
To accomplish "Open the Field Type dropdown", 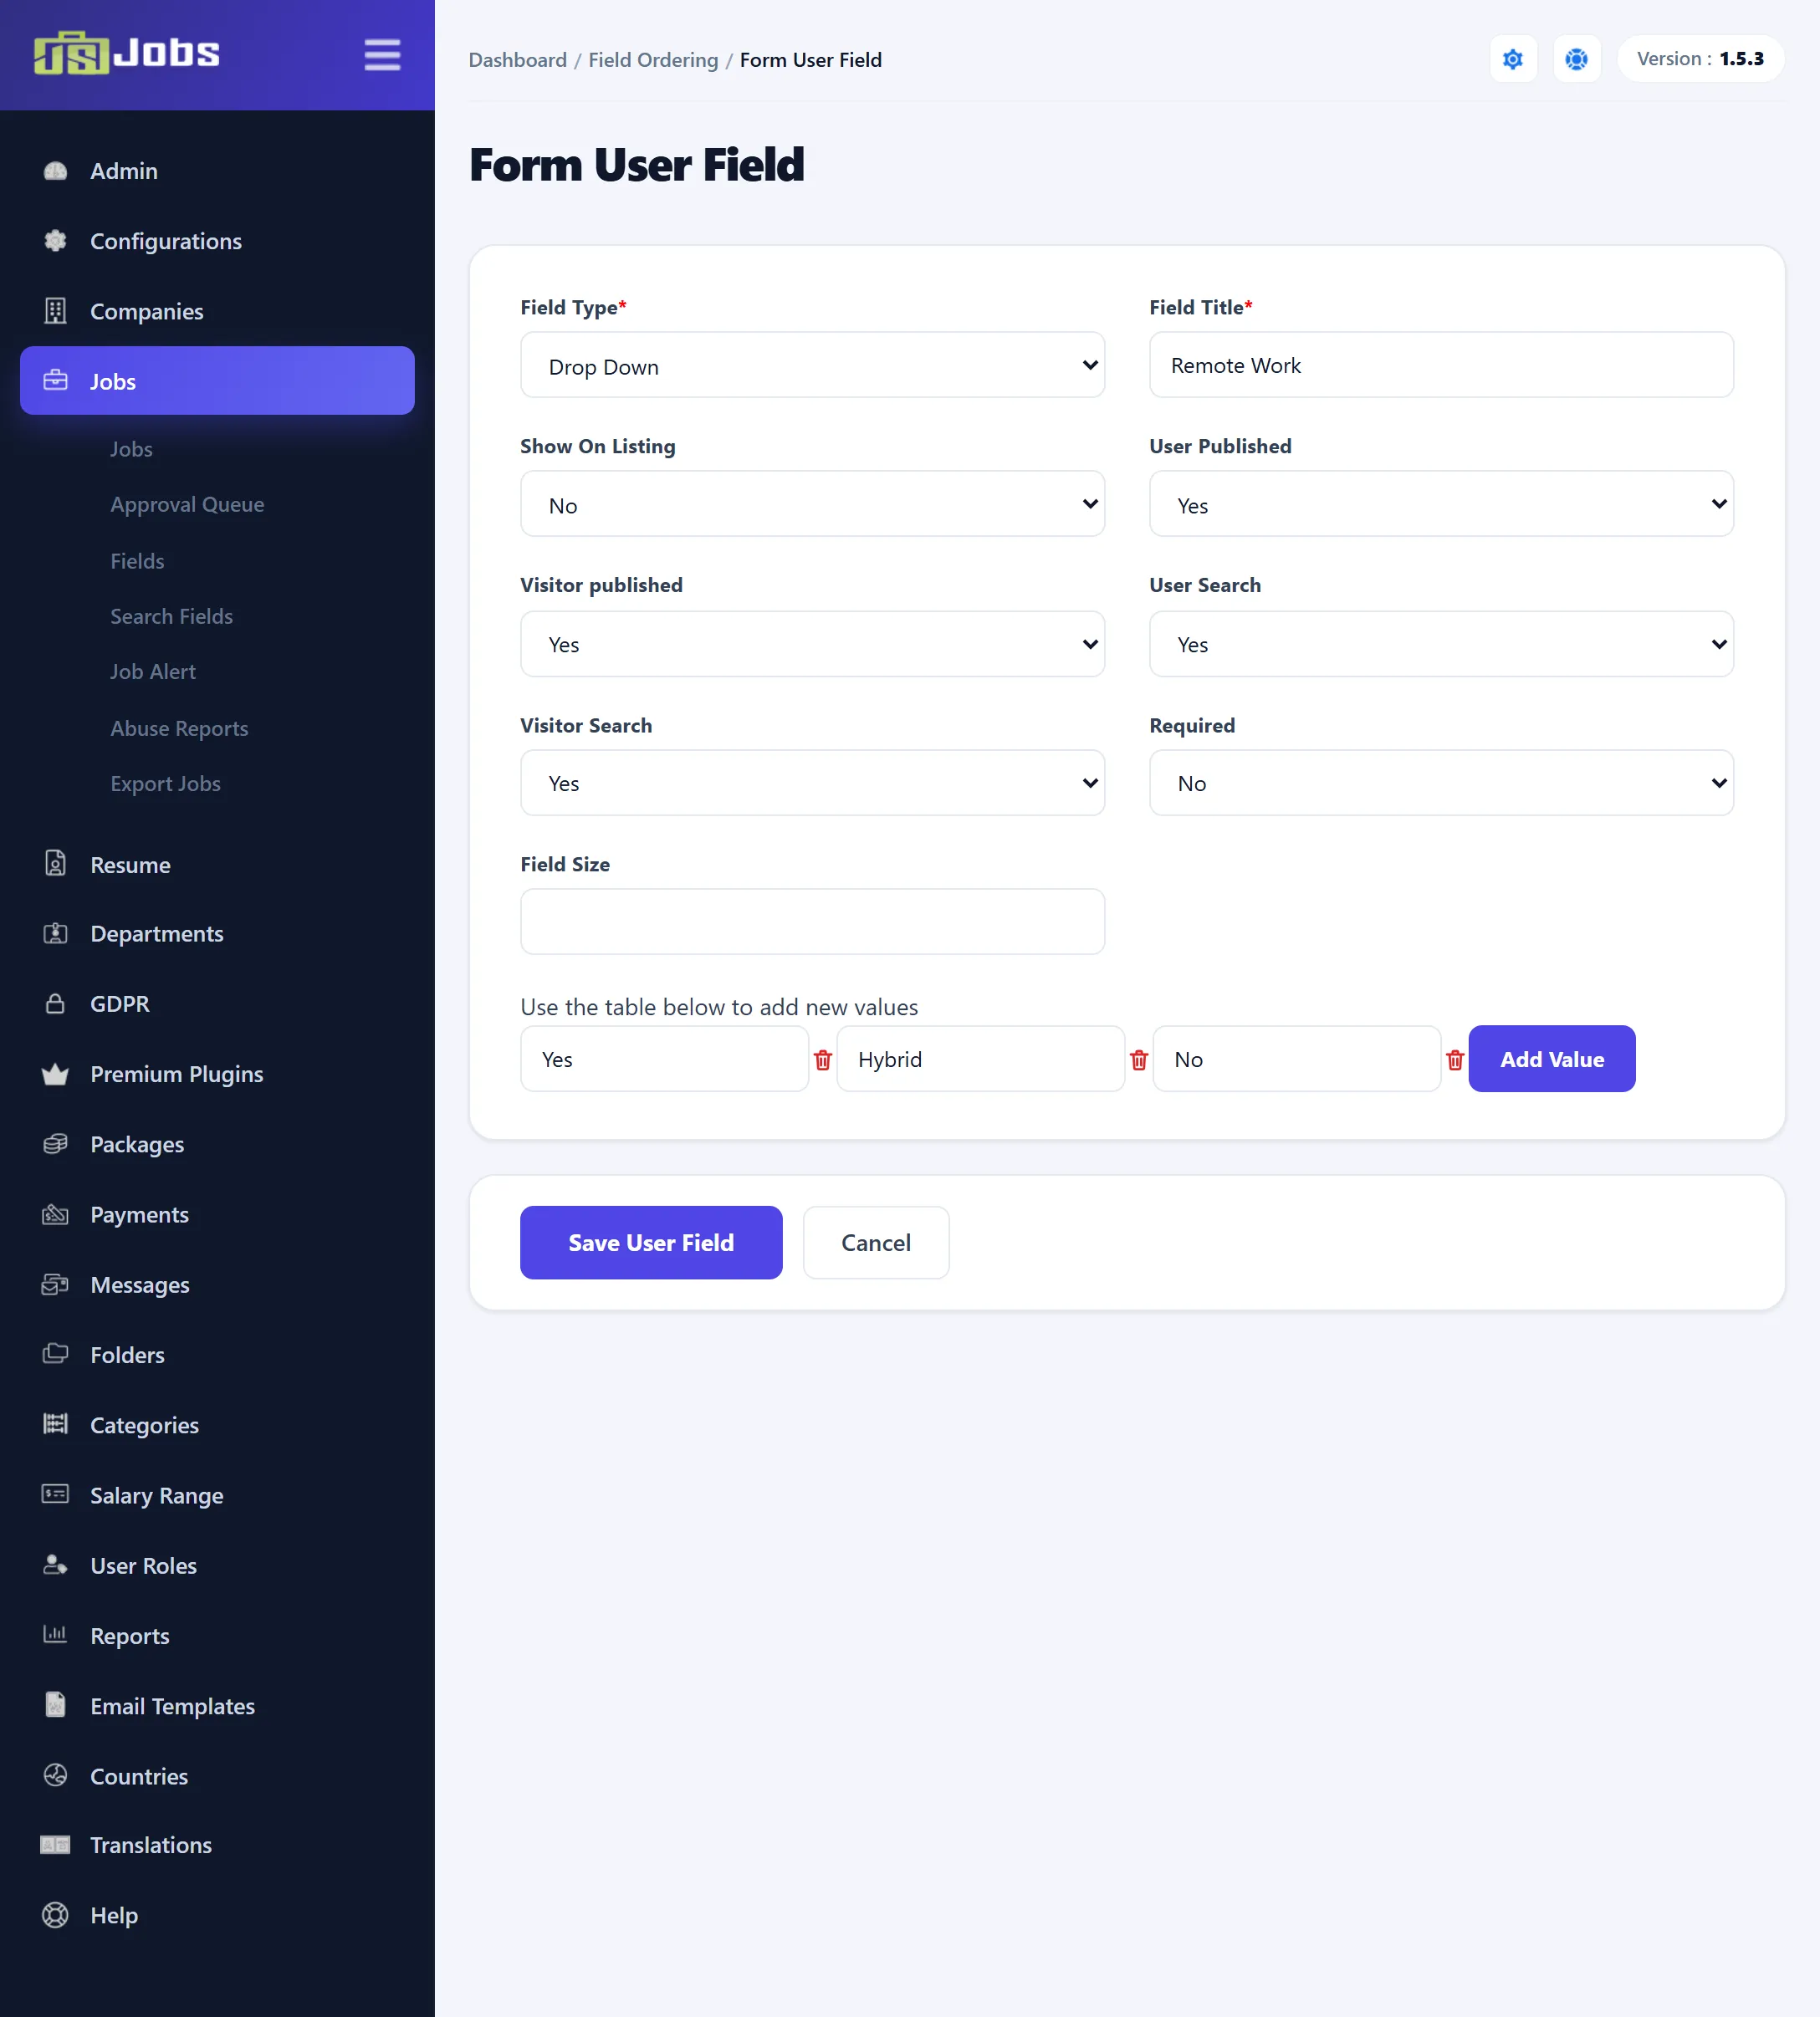I will coord(812,365).
